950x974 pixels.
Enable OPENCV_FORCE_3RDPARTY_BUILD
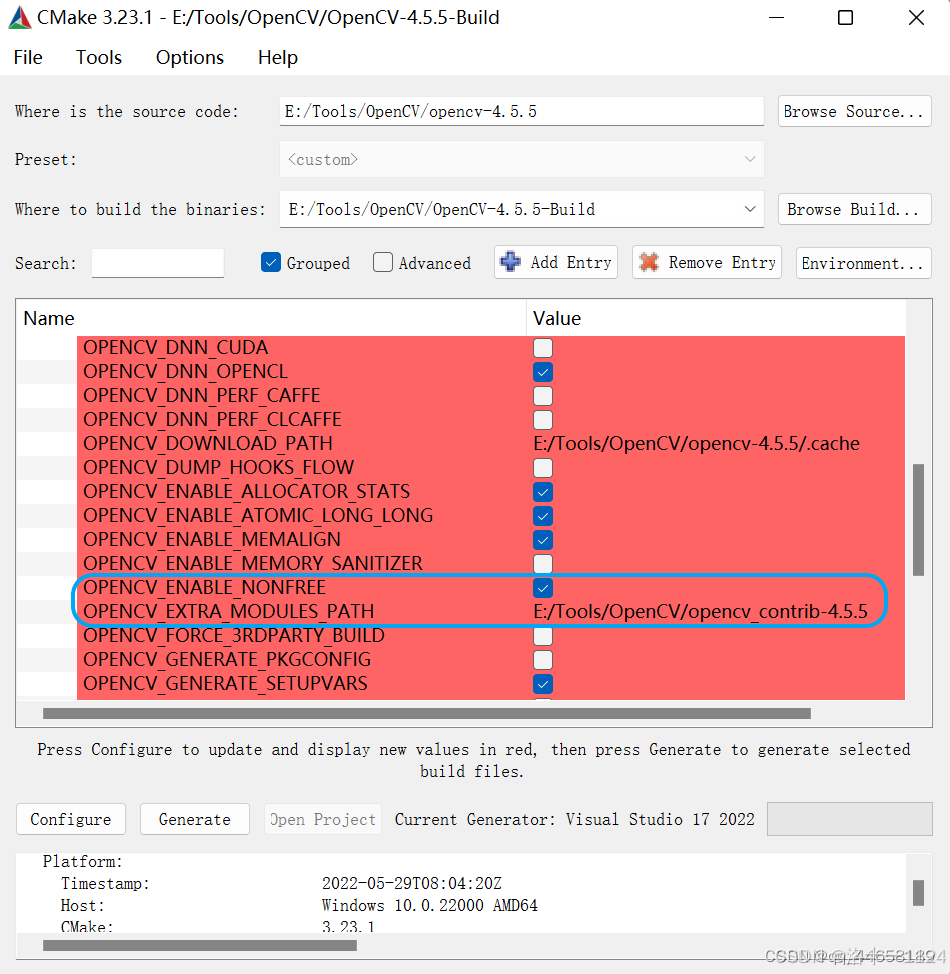[542, 635]
